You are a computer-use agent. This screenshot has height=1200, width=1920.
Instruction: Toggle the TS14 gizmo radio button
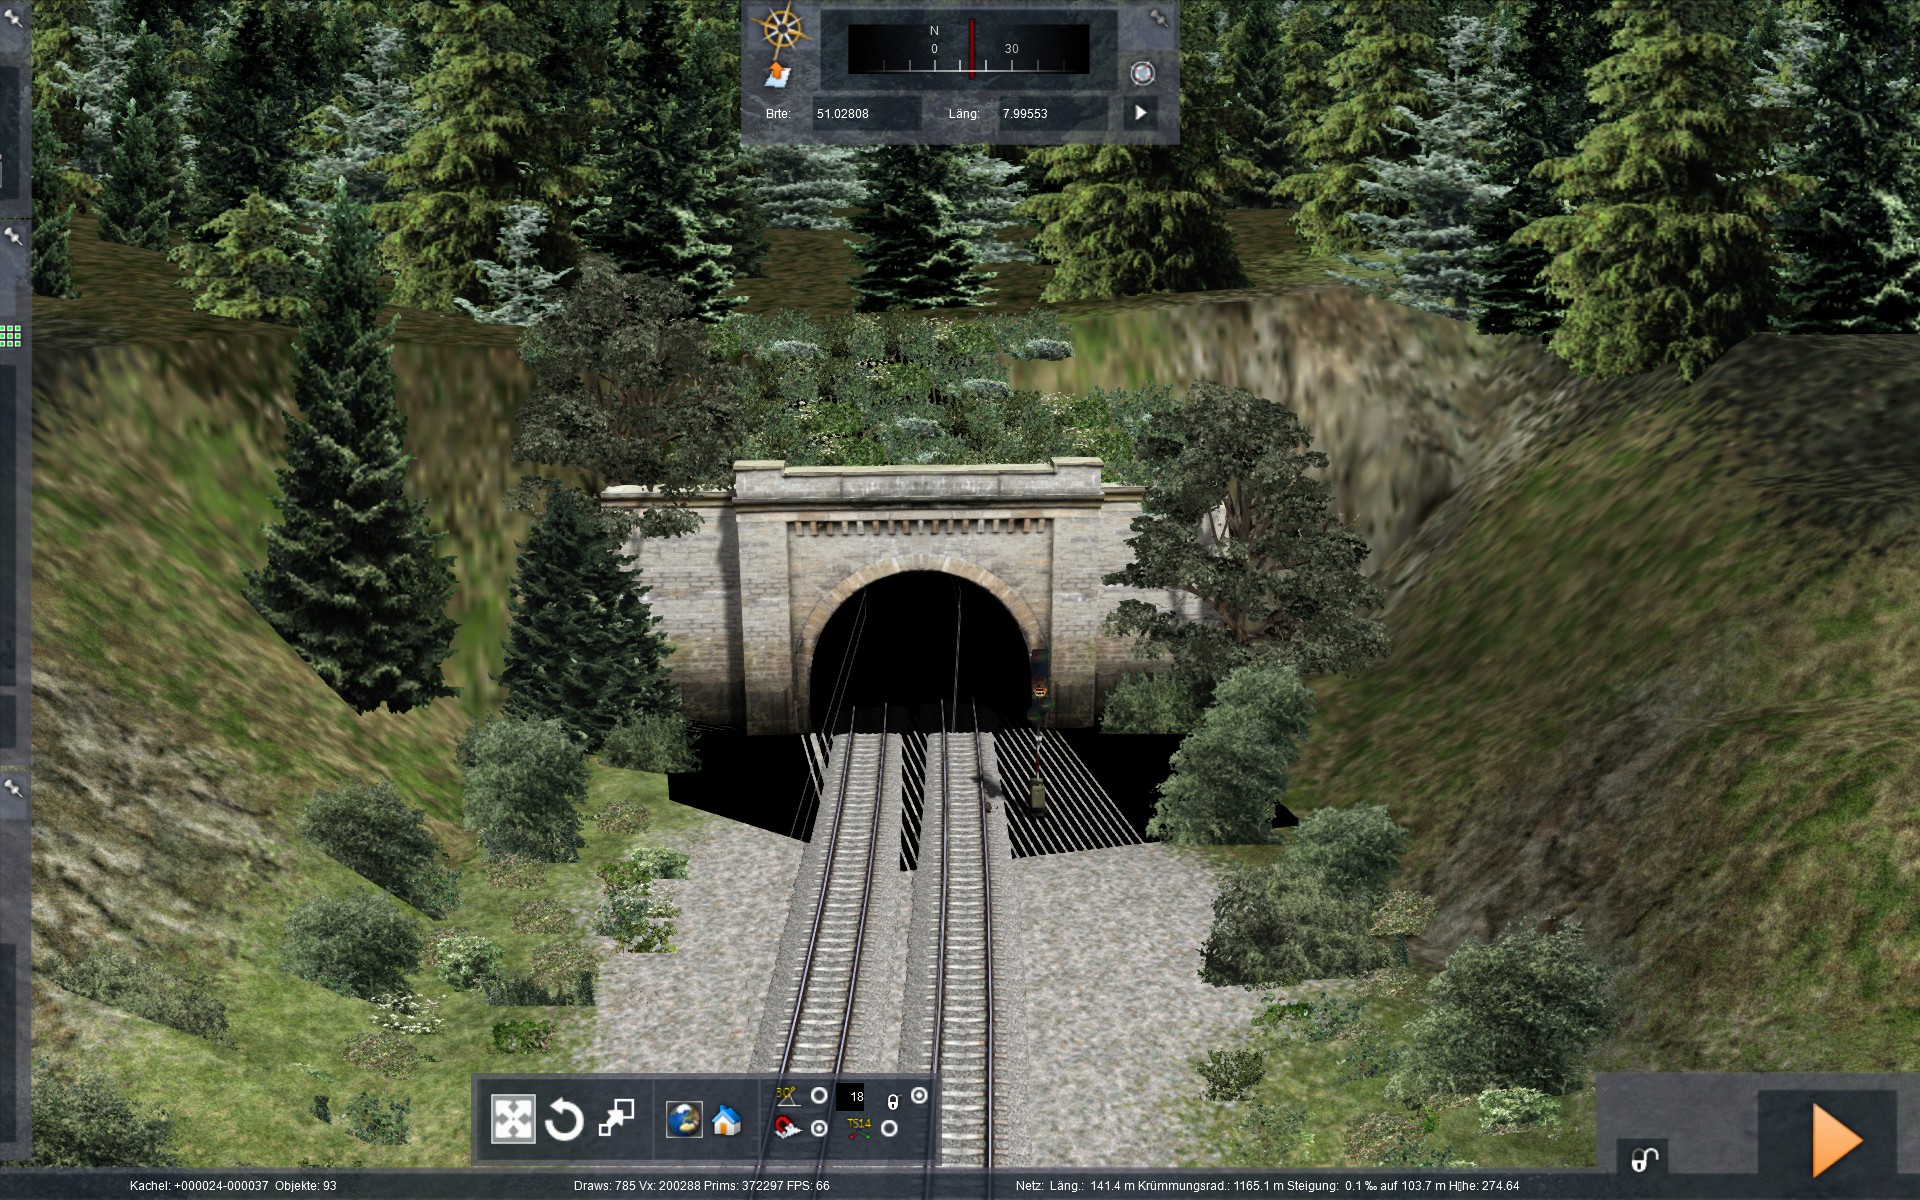pos(889,1129)
